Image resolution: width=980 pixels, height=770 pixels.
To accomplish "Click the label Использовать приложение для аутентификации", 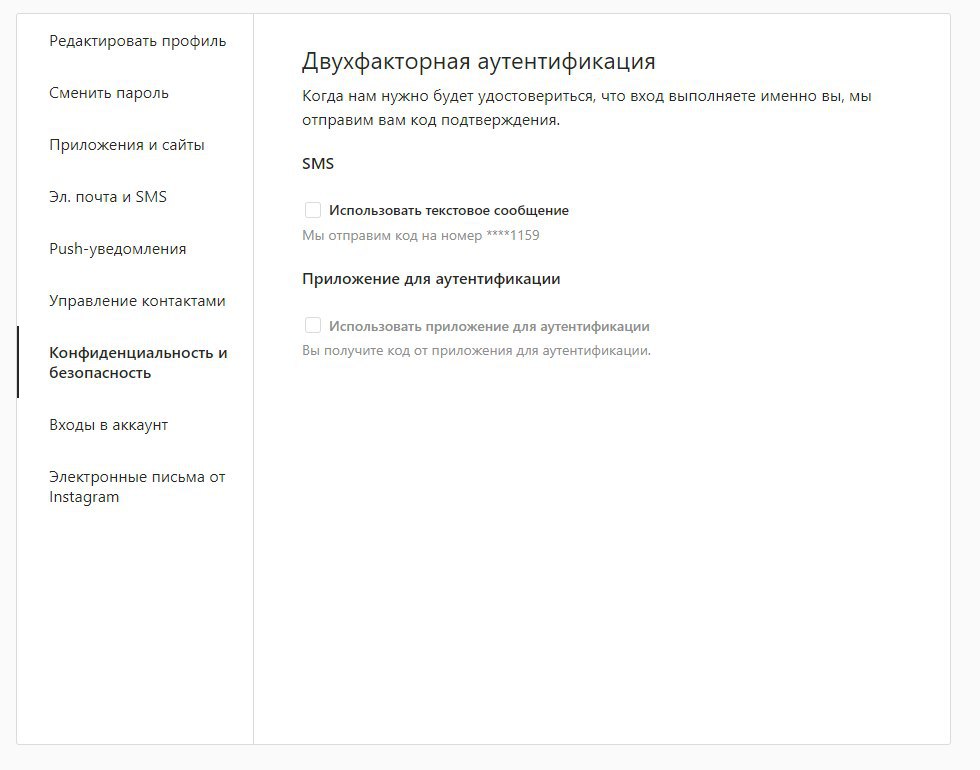I will (x=489, y=326).
